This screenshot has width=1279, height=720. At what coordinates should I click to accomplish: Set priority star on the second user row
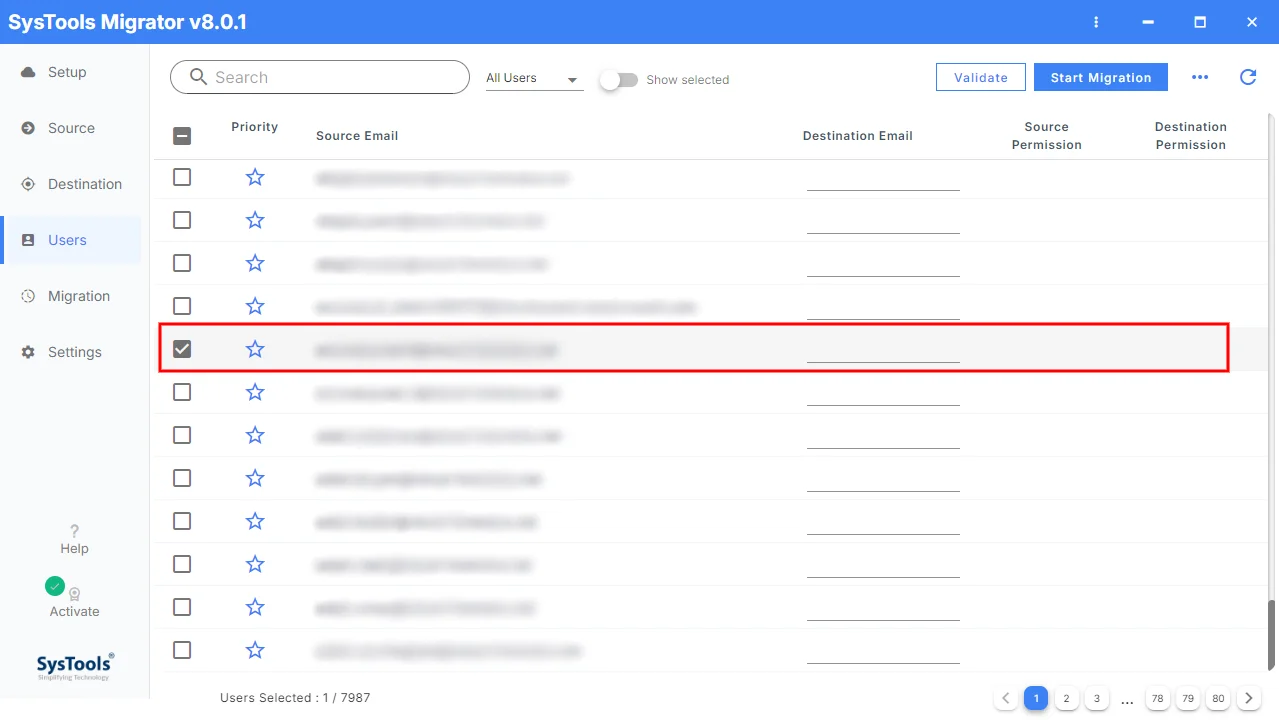click(x=255, y=220)
